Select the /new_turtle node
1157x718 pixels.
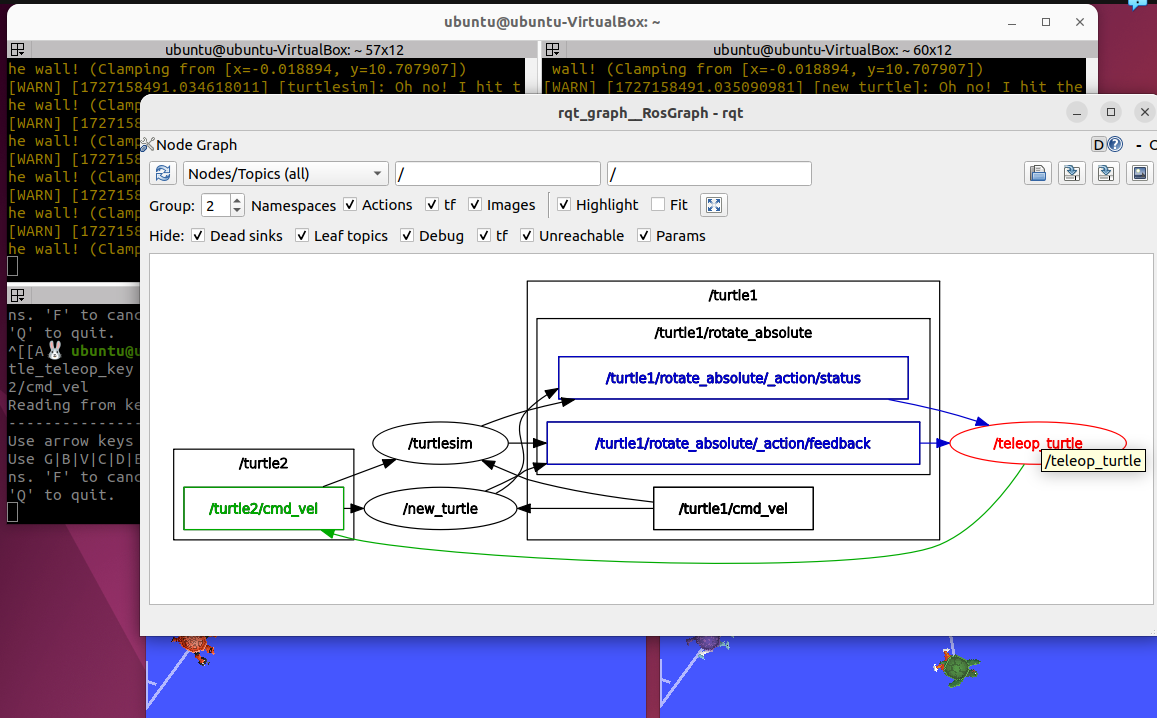(441, 508)
